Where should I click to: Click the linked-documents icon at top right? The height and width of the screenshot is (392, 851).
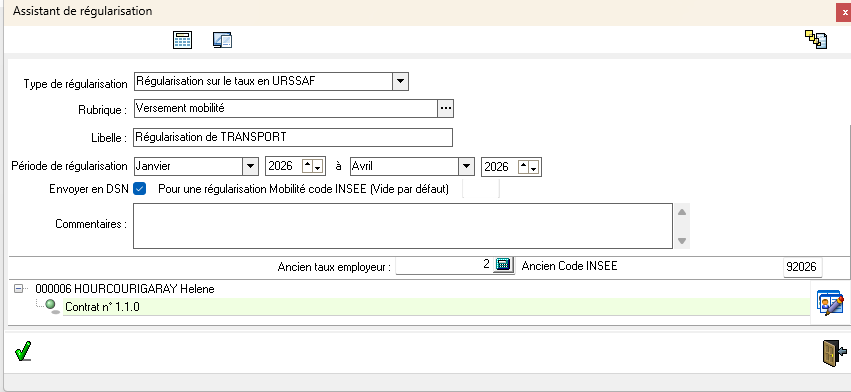point(816,40)
